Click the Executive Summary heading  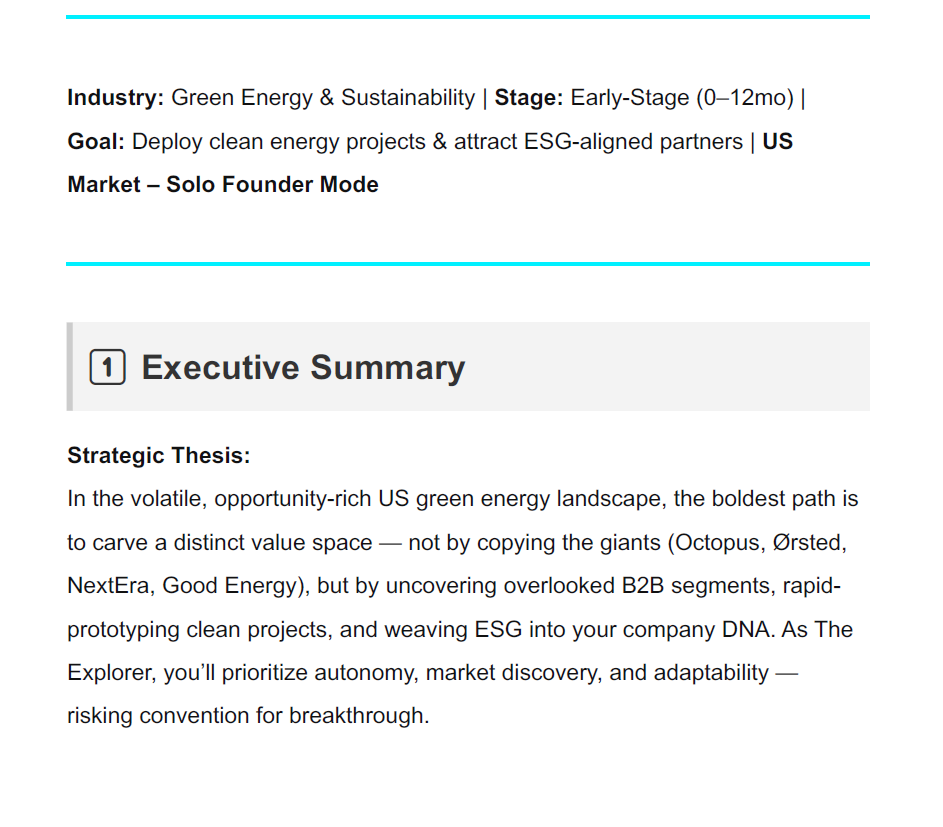[303, 367]
